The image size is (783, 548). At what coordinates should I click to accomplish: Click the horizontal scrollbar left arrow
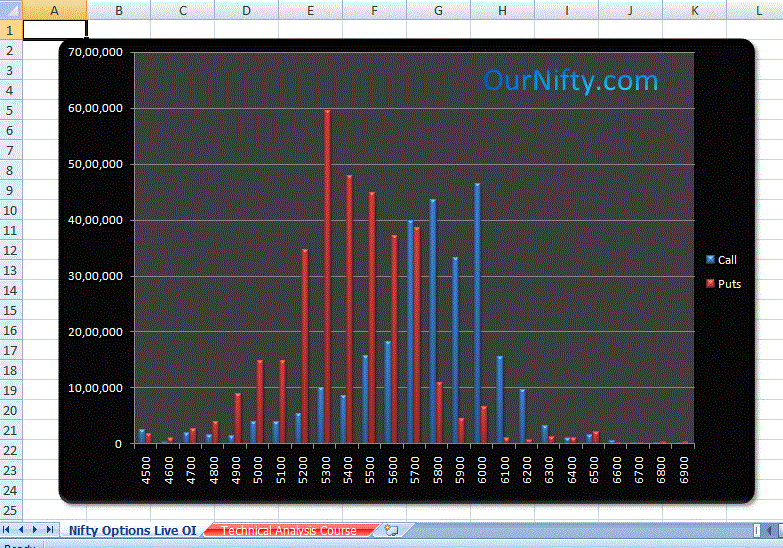point(770,530)
